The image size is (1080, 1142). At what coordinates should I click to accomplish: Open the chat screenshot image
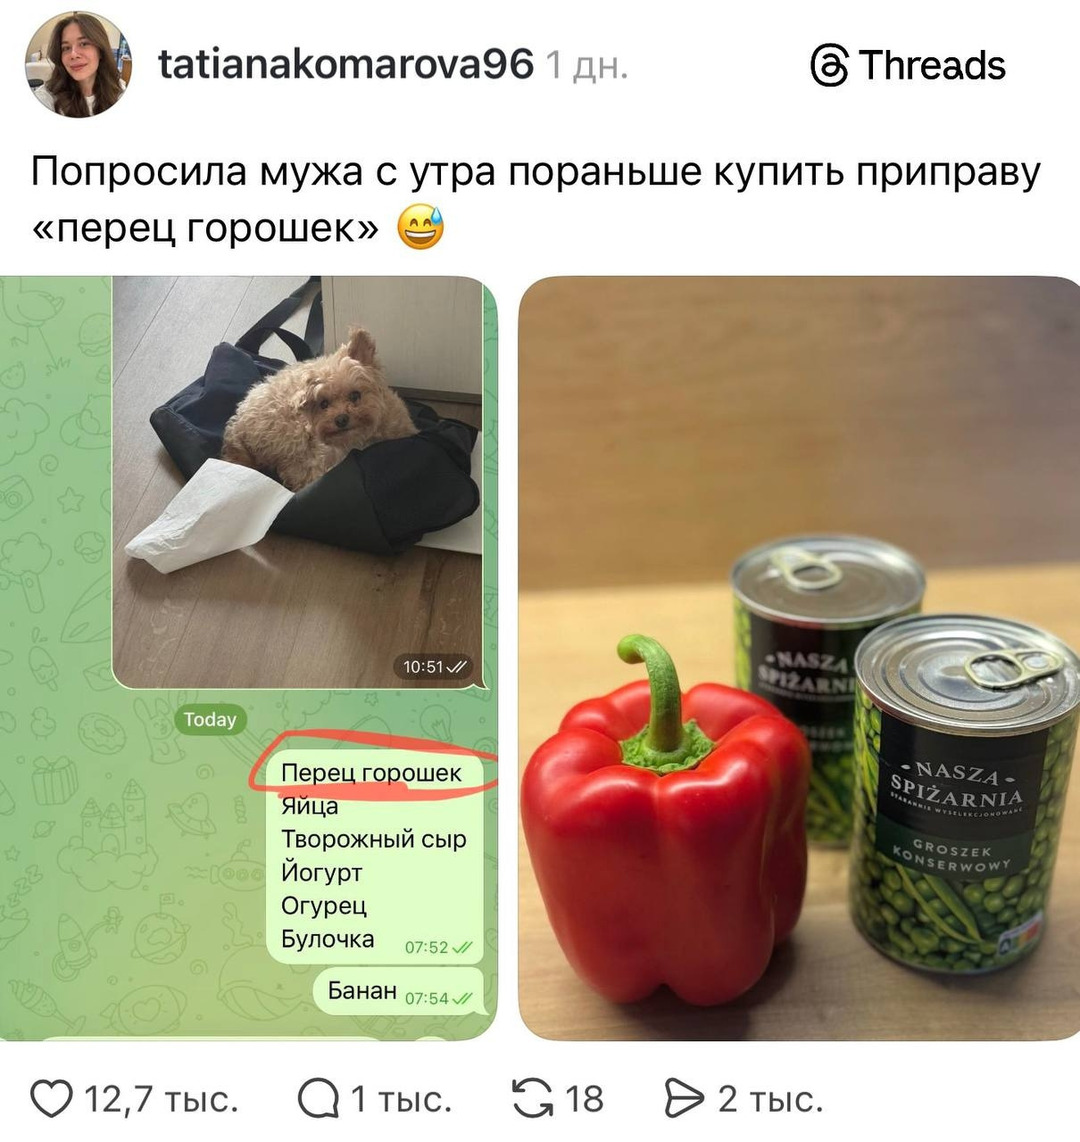pyautogui.click(x=249, y=658)
